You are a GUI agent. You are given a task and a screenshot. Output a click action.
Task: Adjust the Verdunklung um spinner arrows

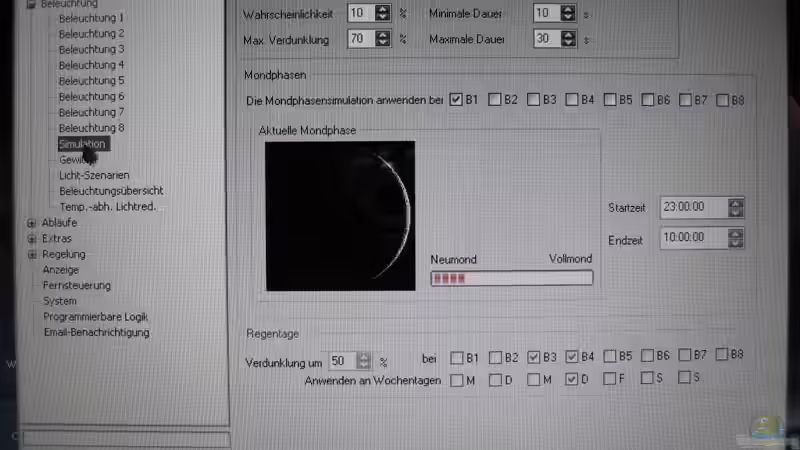point(363,361)
